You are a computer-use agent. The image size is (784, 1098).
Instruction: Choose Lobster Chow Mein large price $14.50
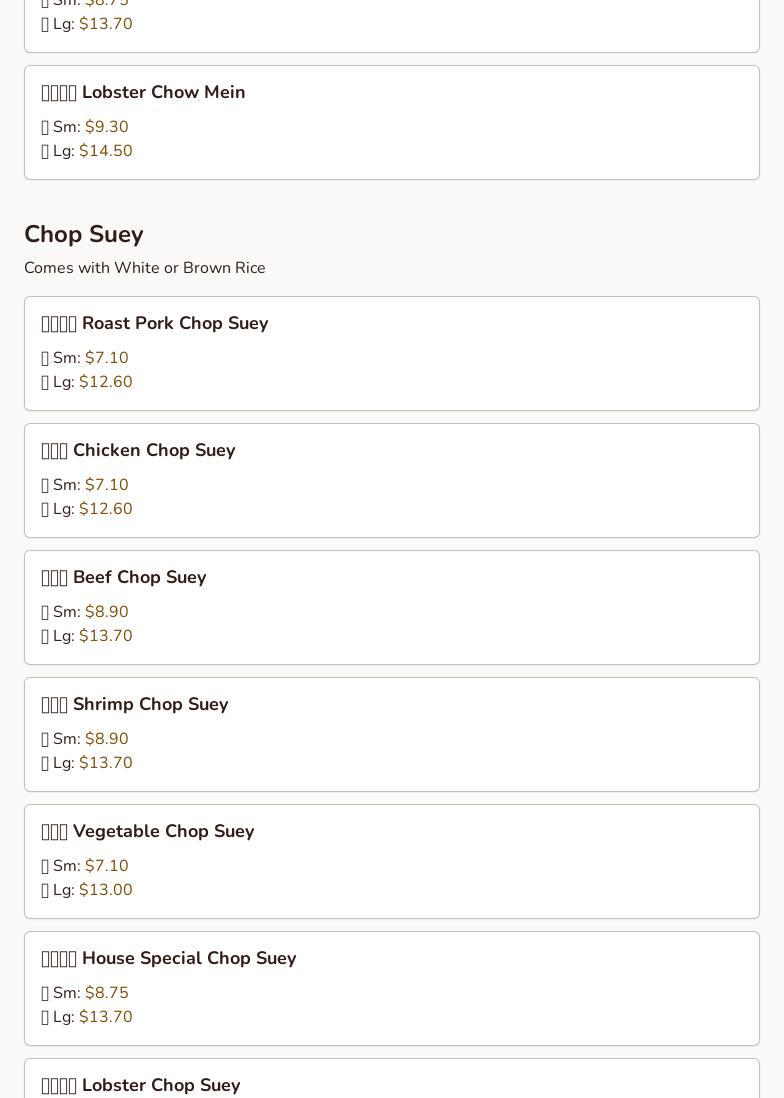tap(105, 151)
